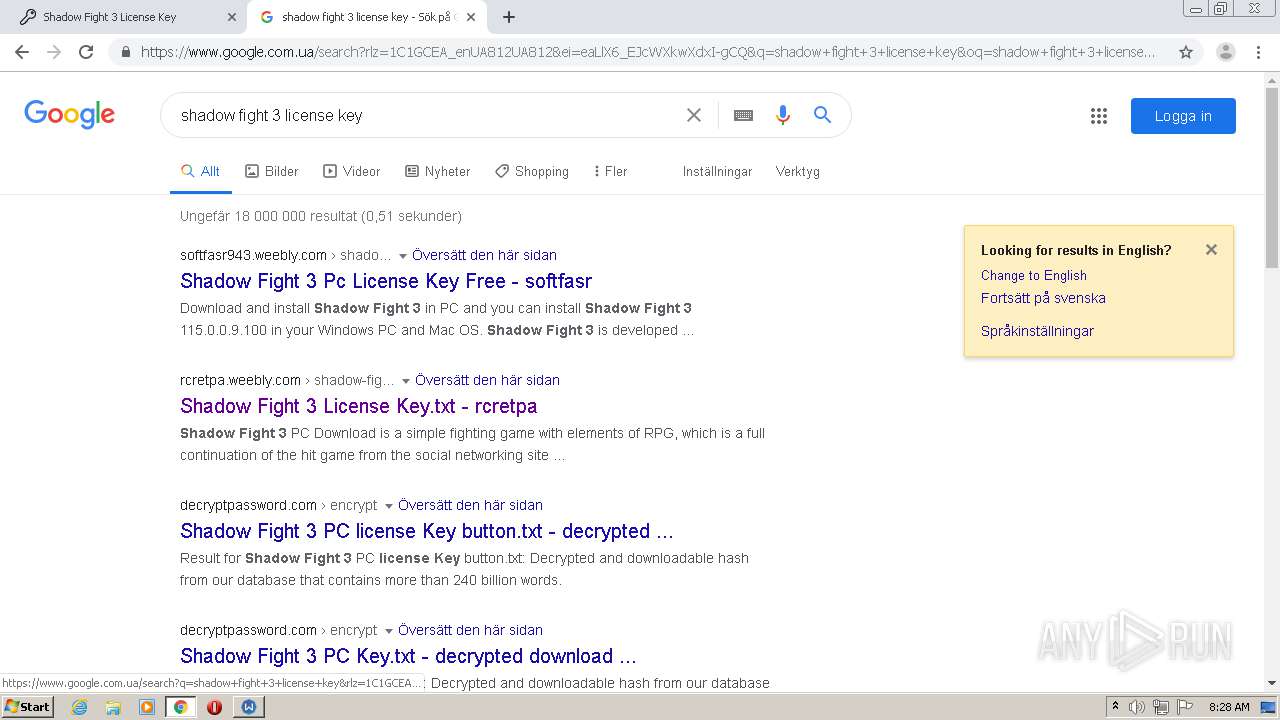Open File Explorer from taskbar
This screenshot has height=720, width=1280.
113,707
